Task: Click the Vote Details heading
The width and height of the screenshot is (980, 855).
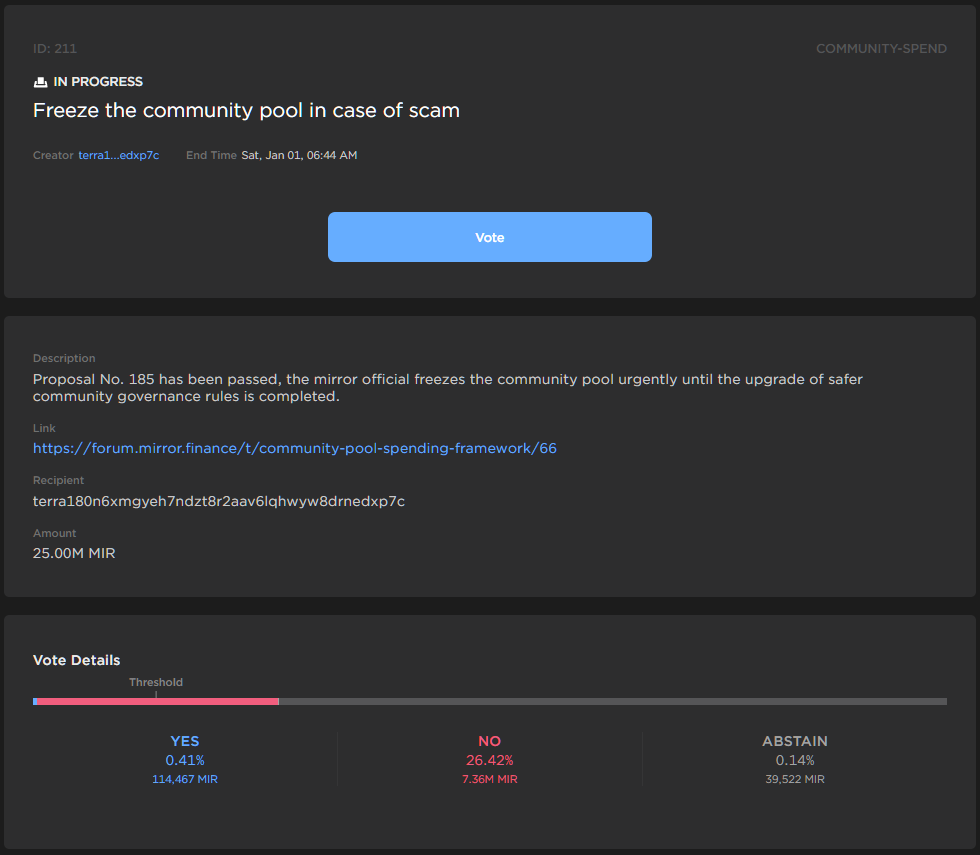Action: pyautogui.click(x=76, y=660)
